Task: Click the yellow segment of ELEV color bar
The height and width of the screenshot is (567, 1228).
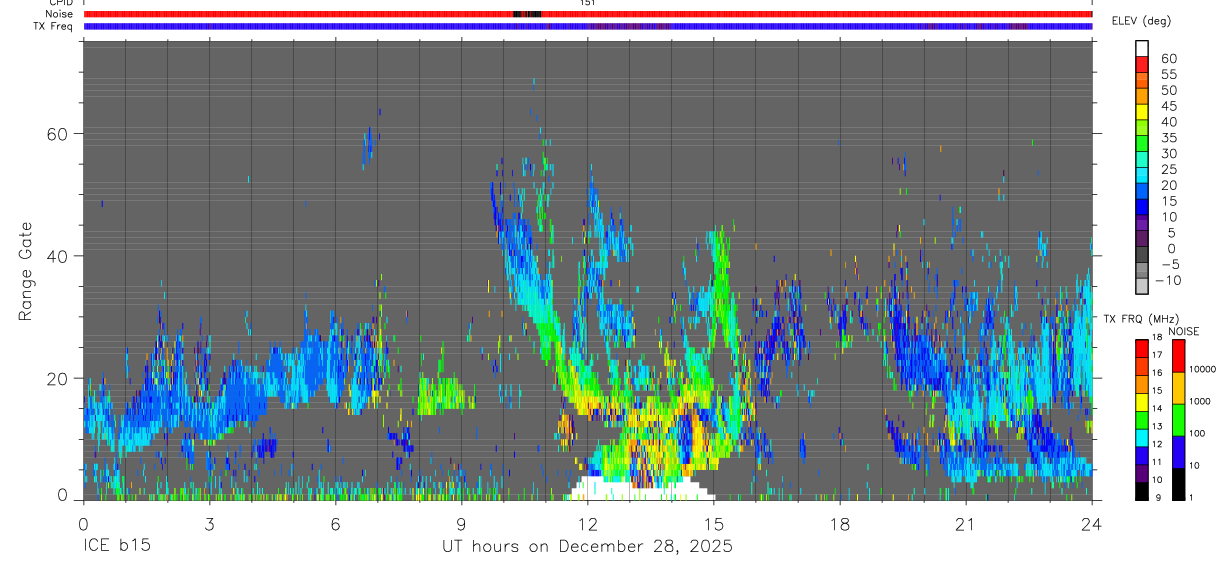Action: click(1142, 112)
